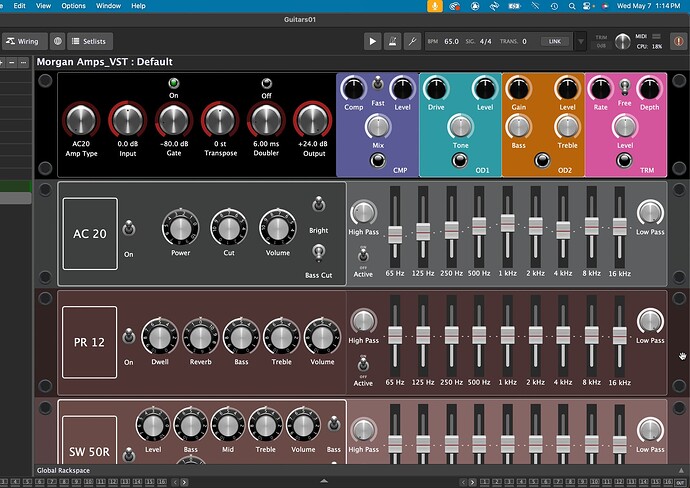690x488 pixels.
Task: Click the Trim knob in the toolbar
Action: [x=623, y=41]
